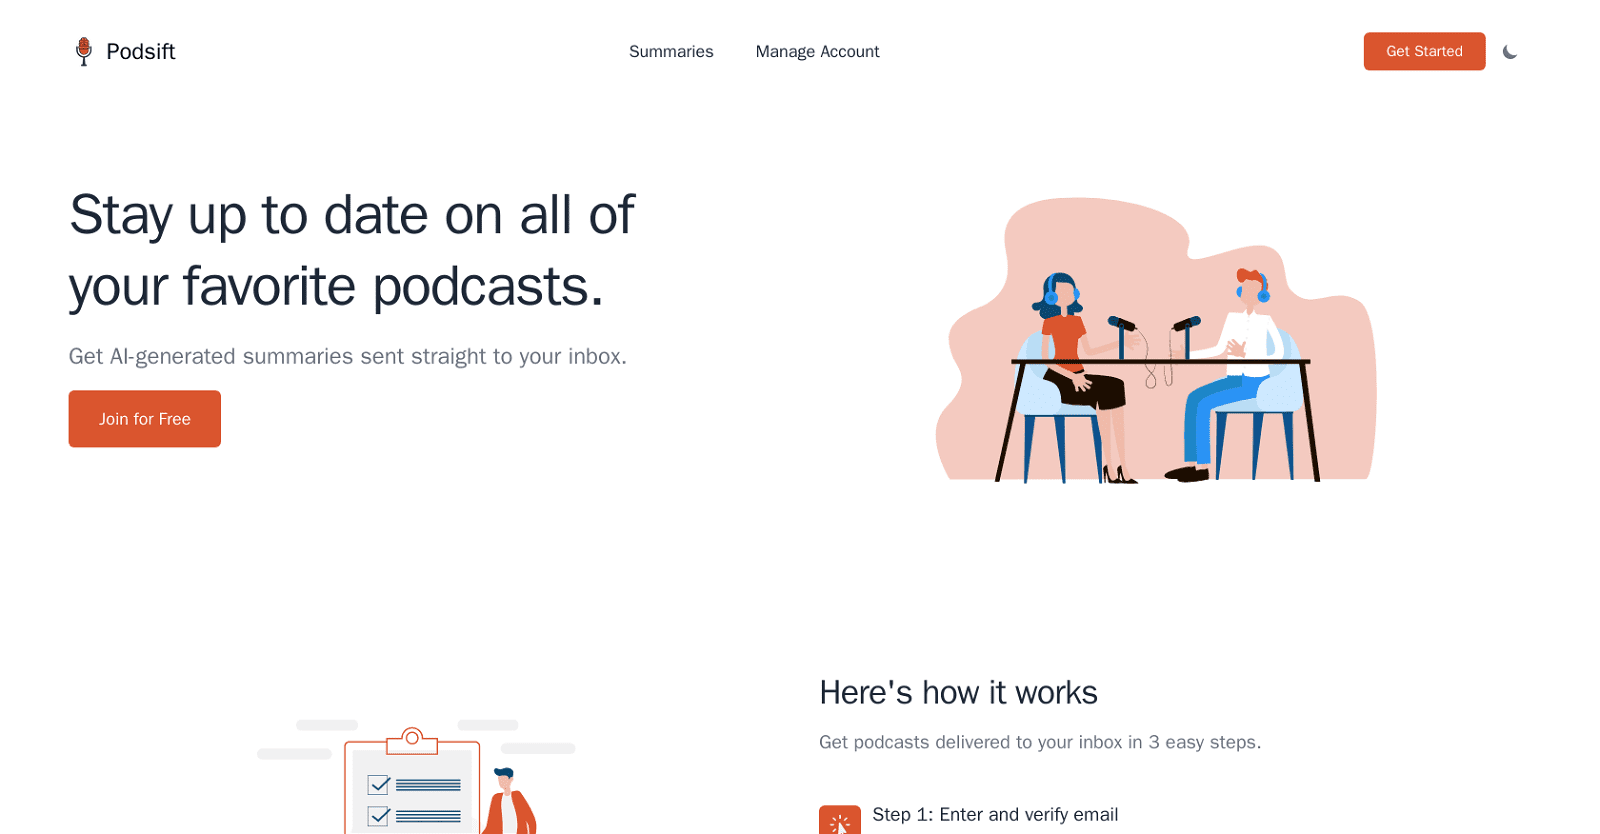
Task: Open Manage Account in the navigation
Action: (817, 51)
